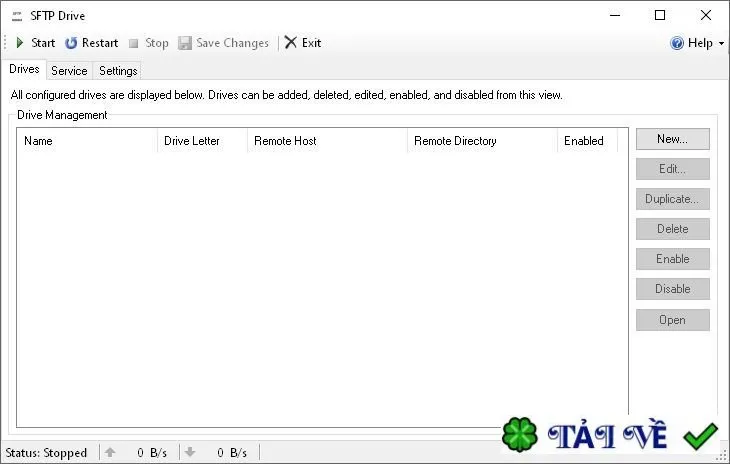This screenshot has width=730, height=464.
Task: Click the Delete button
Action: tap(673, 229)
